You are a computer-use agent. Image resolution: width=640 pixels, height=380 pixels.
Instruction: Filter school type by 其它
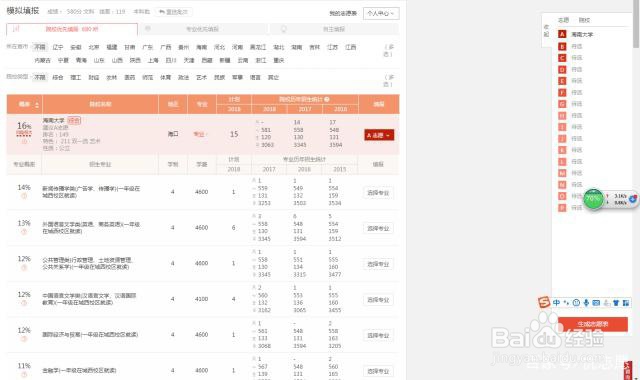(273, 78)
